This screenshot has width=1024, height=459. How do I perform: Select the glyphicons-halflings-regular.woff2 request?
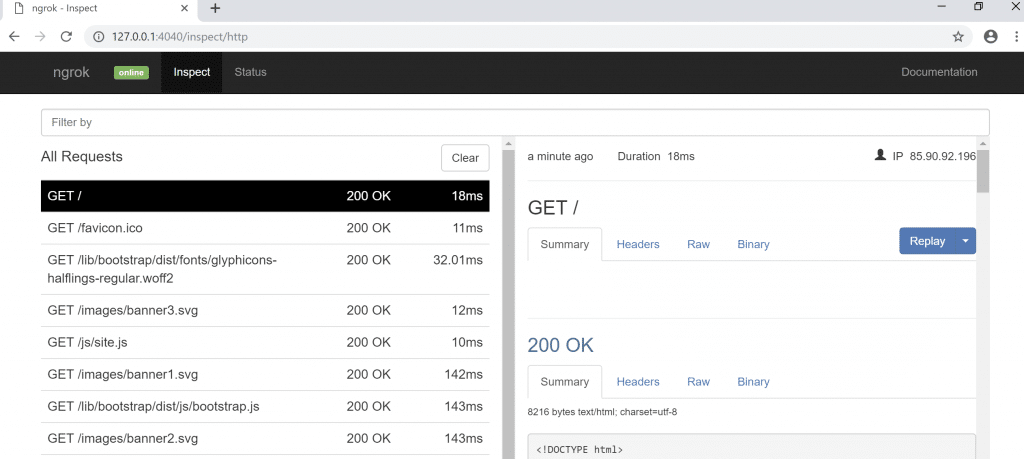[x=265, y=269]
